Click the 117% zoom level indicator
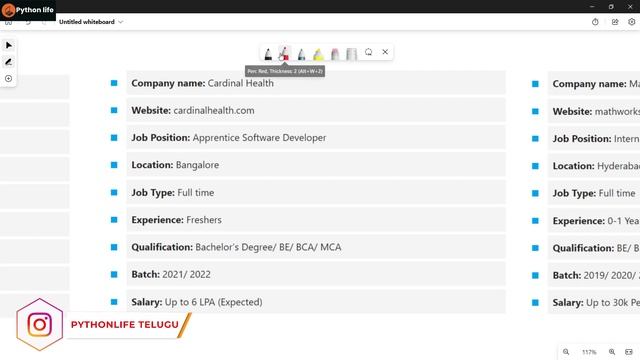The height and width of the screenshot is (360, 640). (589, 352)
